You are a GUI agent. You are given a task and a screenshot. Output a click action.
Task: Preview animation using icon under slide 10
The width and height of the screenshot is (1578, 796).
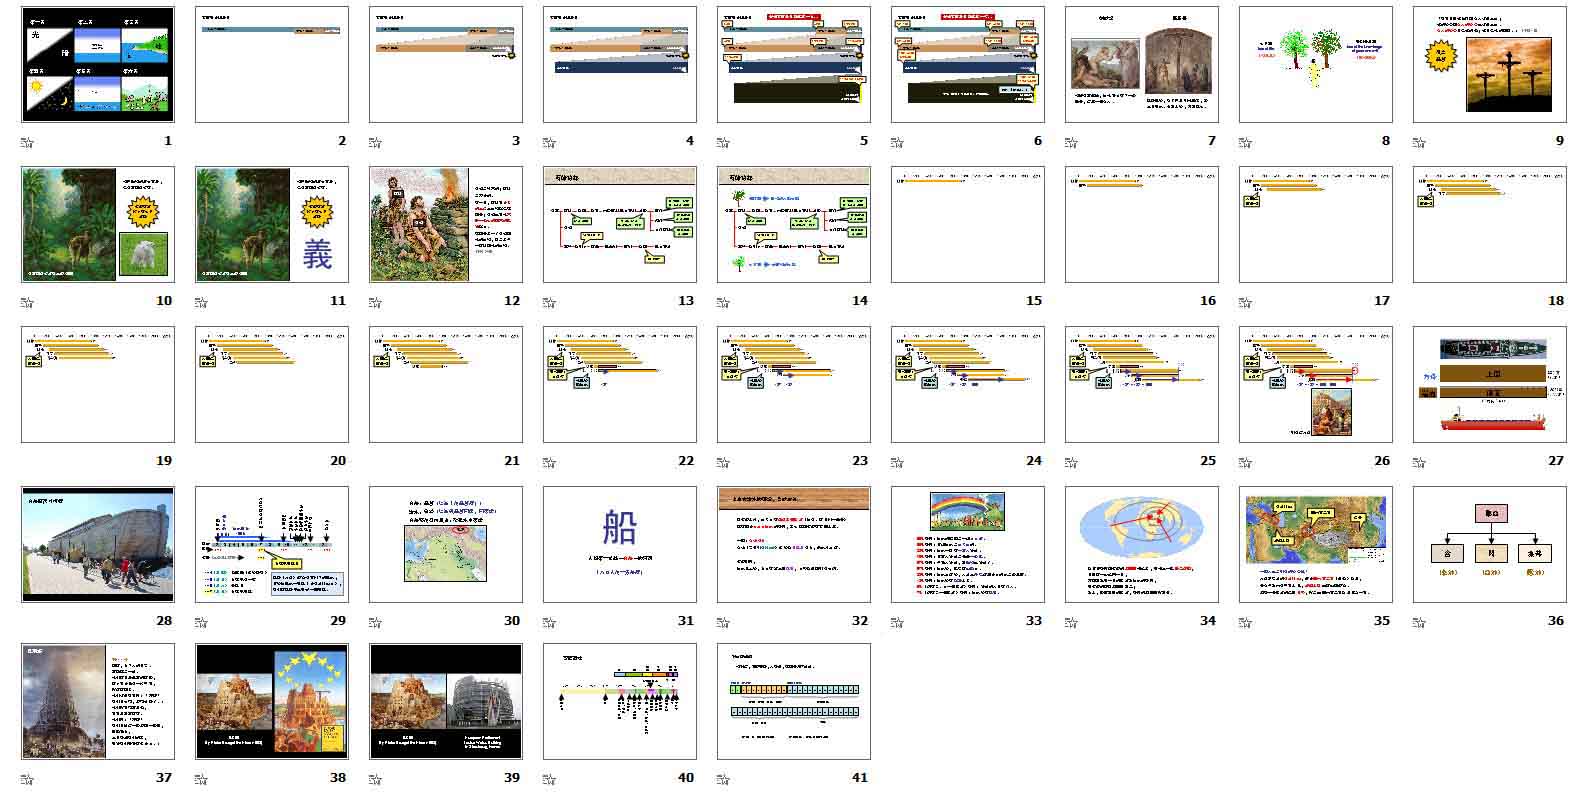(x=26, y=301)
